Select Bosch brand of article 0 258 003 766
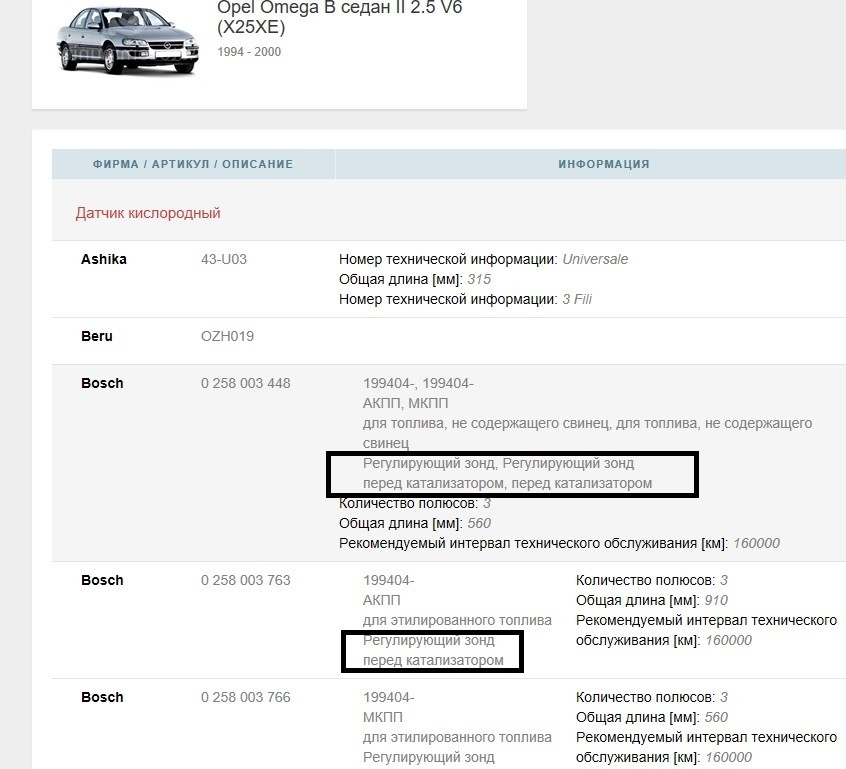Viewport: 846px width, 769px height. pos(102,697)
